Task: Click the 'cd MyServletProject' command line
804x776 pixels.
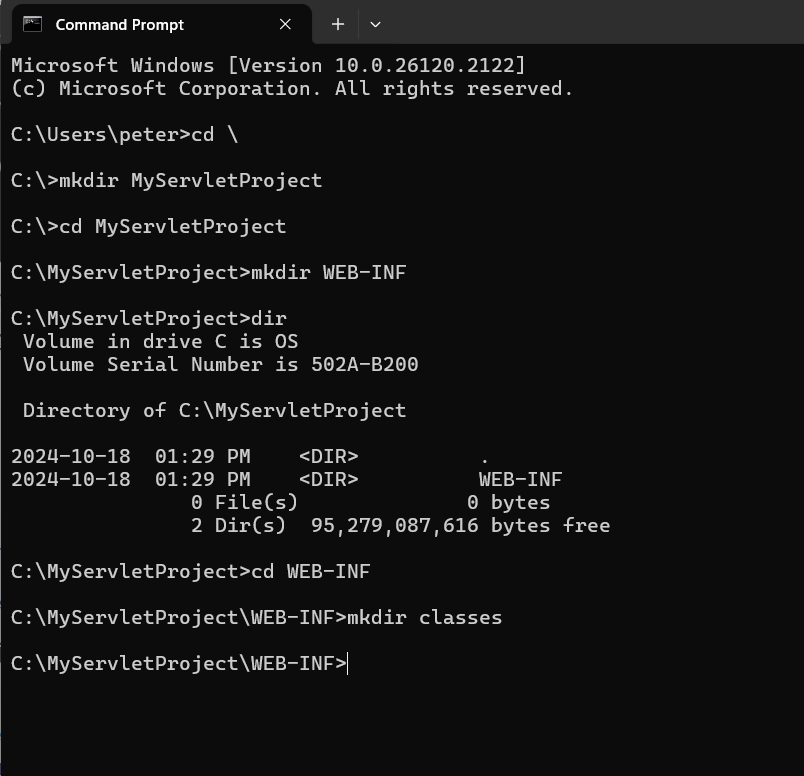Action: click(x=149, y=227)
